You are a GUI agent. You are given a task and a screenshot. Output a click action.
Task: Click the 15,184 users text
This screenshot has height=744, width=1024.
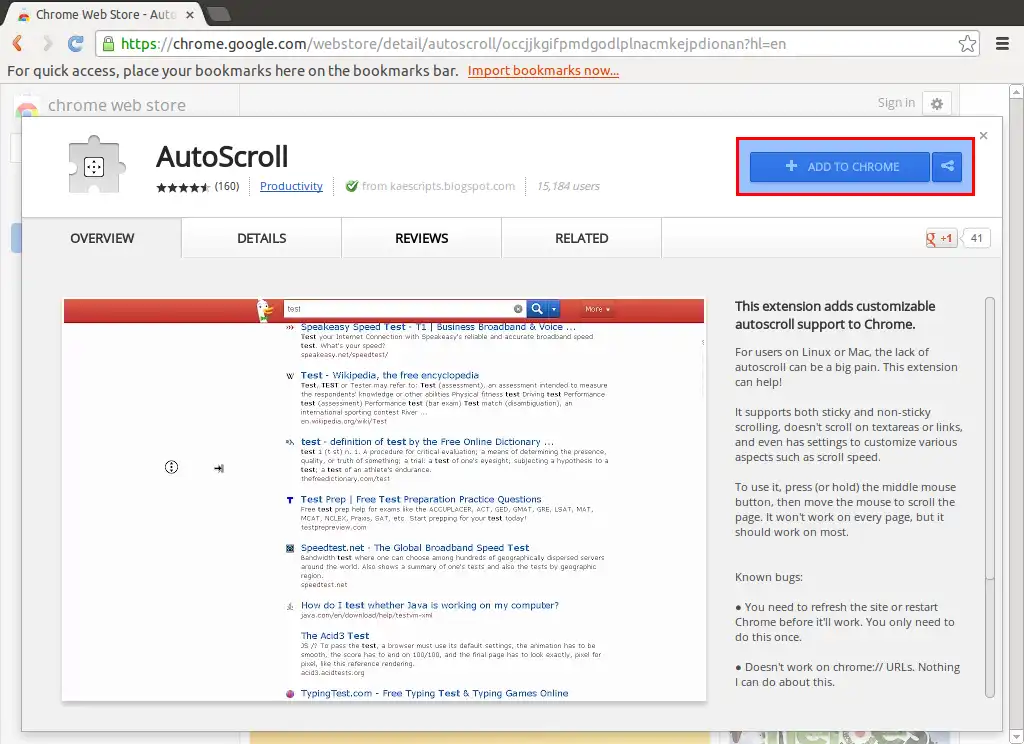(x=568, y=186)
